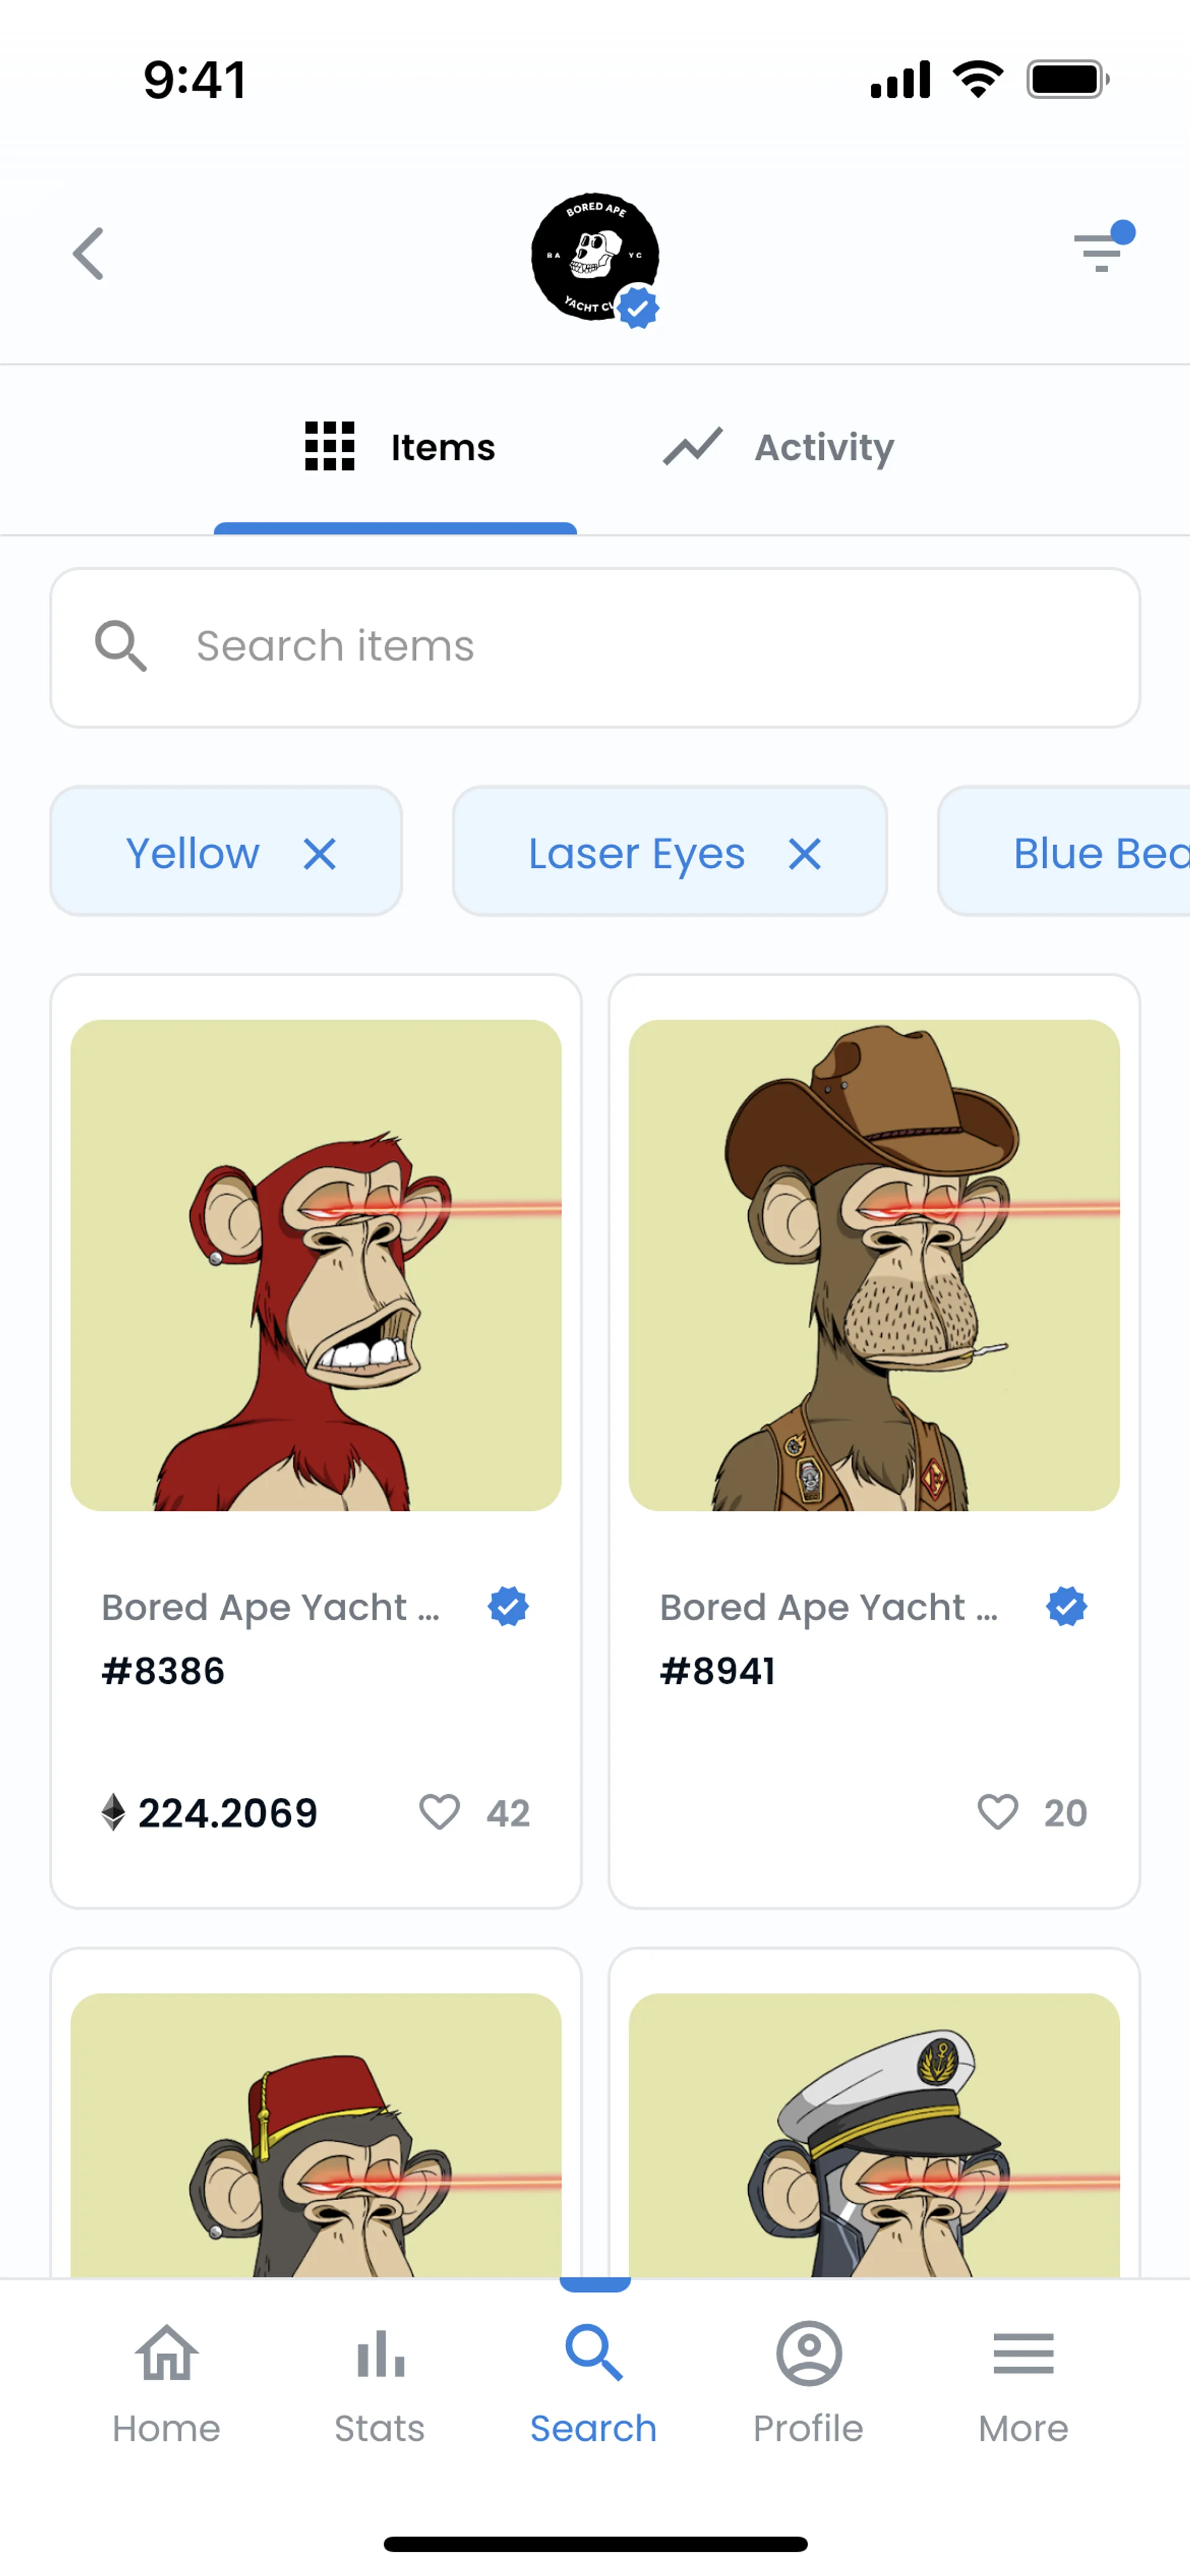Tap the Bored Ape Yacht Club logo
This screenshot has width=1190, height=2576.
pos(595,257)
